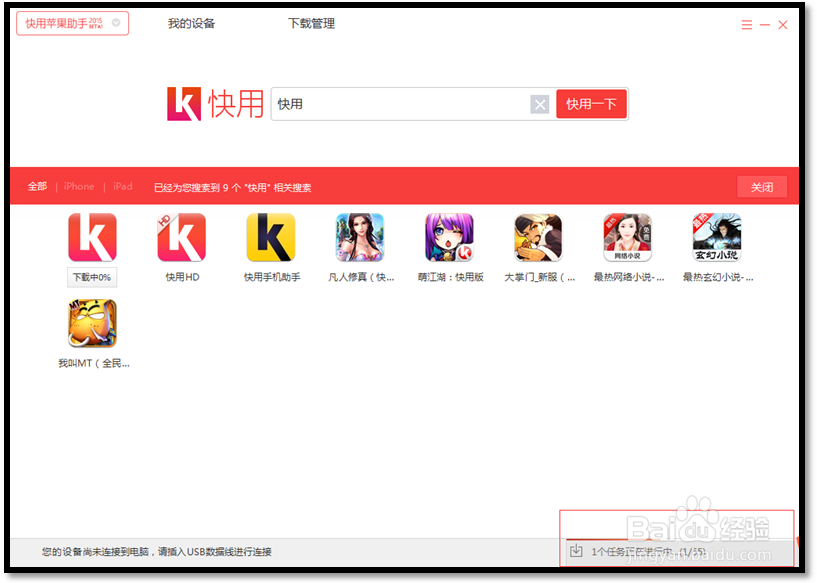817x583 pixels.
Task: Select the 快用HD app icon
Action: coord(181,238)
